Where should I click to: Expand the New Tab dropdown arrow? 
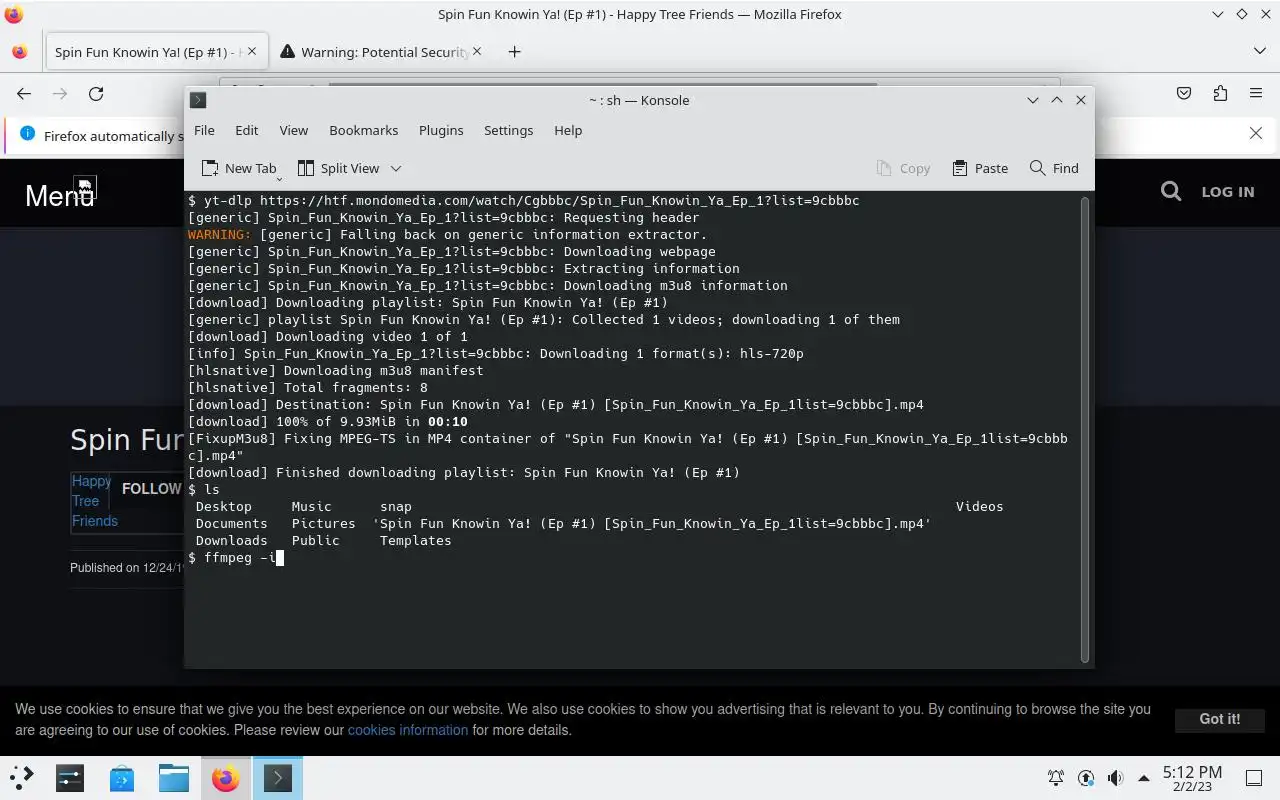click(x=279, y=177)
